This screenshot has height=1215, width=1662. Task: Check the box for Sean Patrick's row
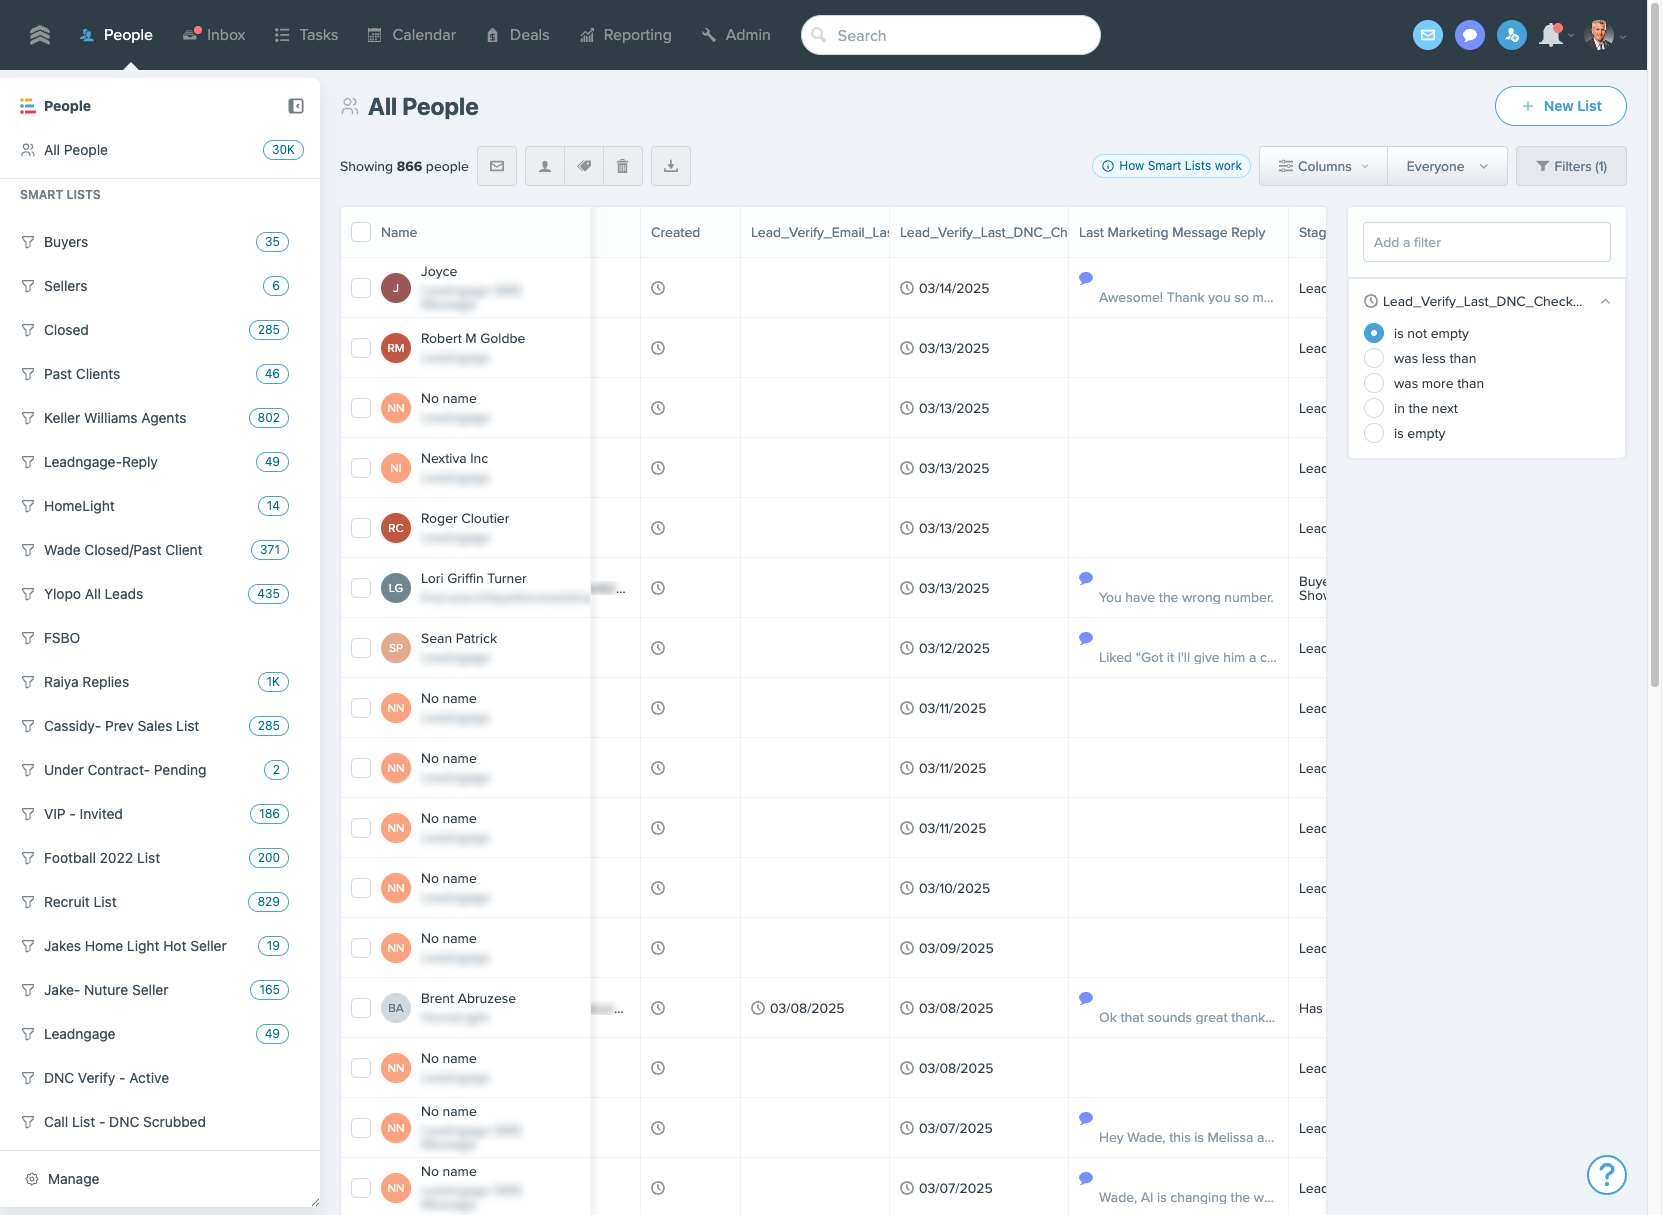pos(361,648)
